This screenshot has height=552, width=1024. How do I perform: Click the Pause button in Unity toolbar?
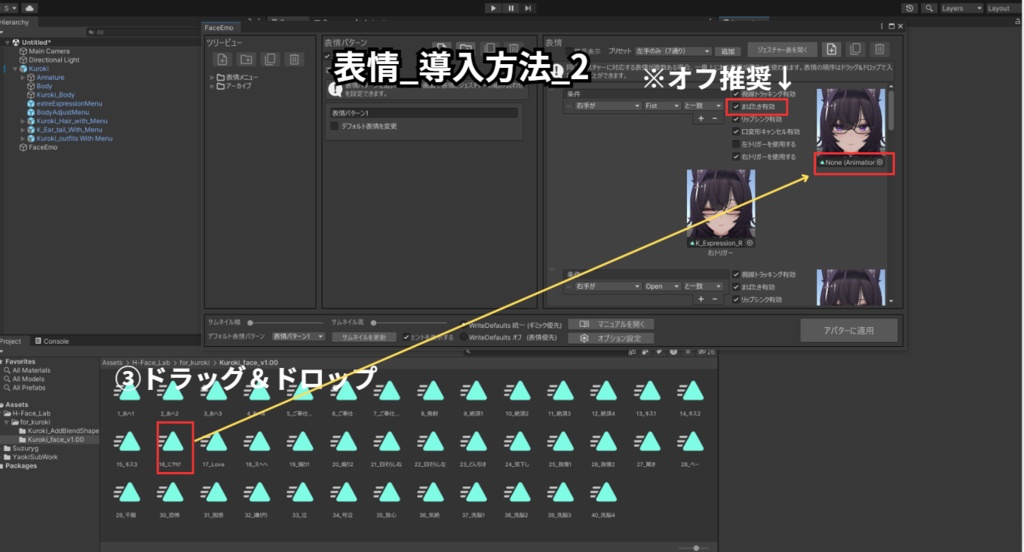click(511, 8)
